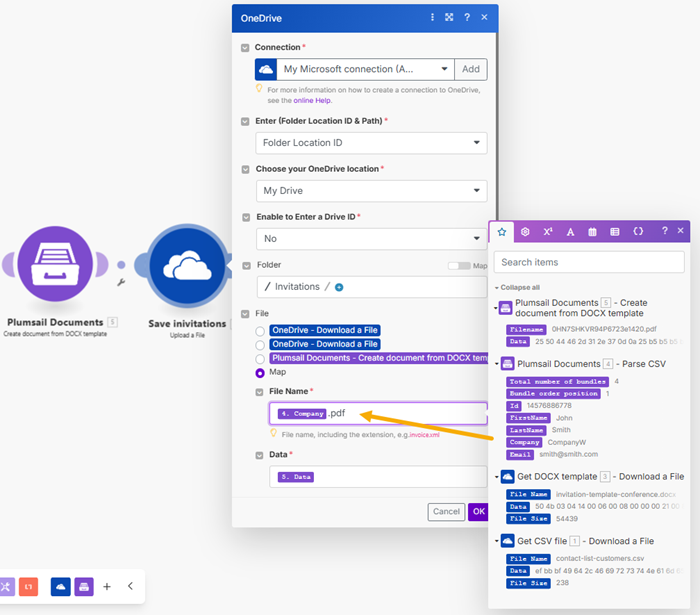Toggle the Connection field checkbox
This screenshot has height=615, width=700.
tap(245, 48)
